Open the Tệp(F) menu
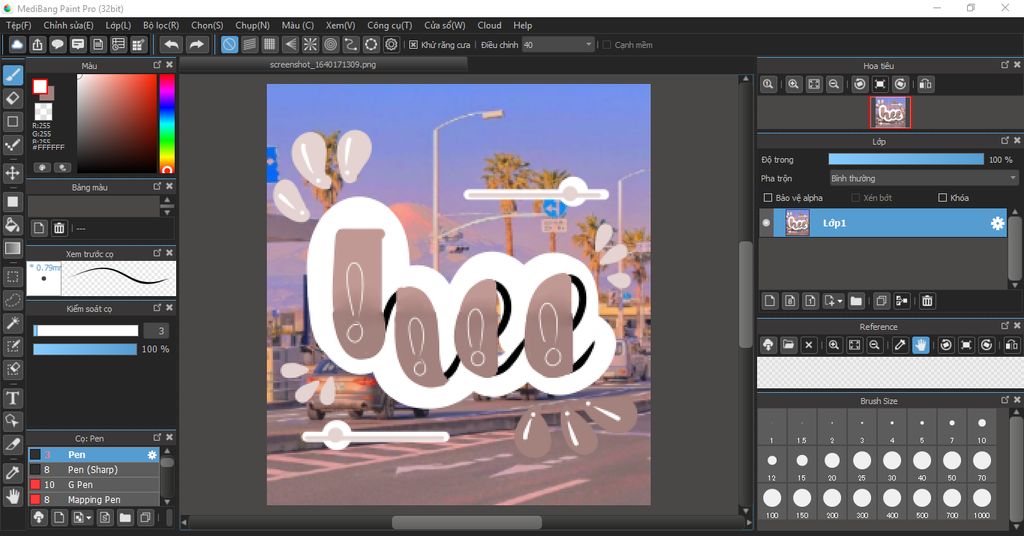The width and height of the screenshot is (1024, 536). (x=18, y=25)
